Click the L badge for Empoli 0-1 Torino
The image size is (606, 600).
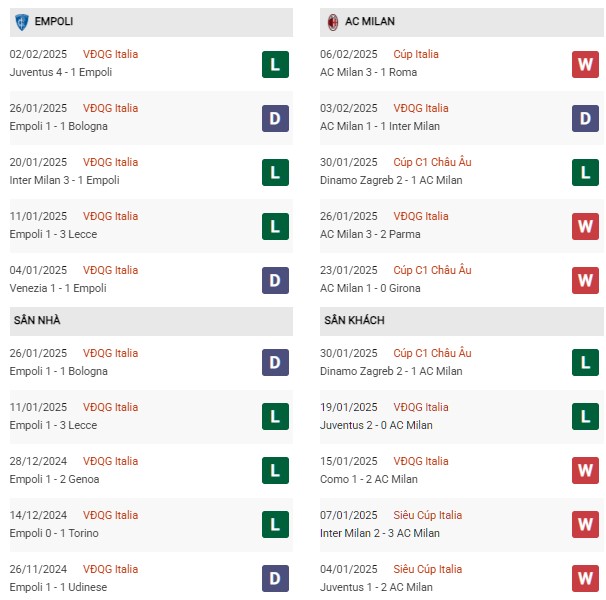(275, 525)
